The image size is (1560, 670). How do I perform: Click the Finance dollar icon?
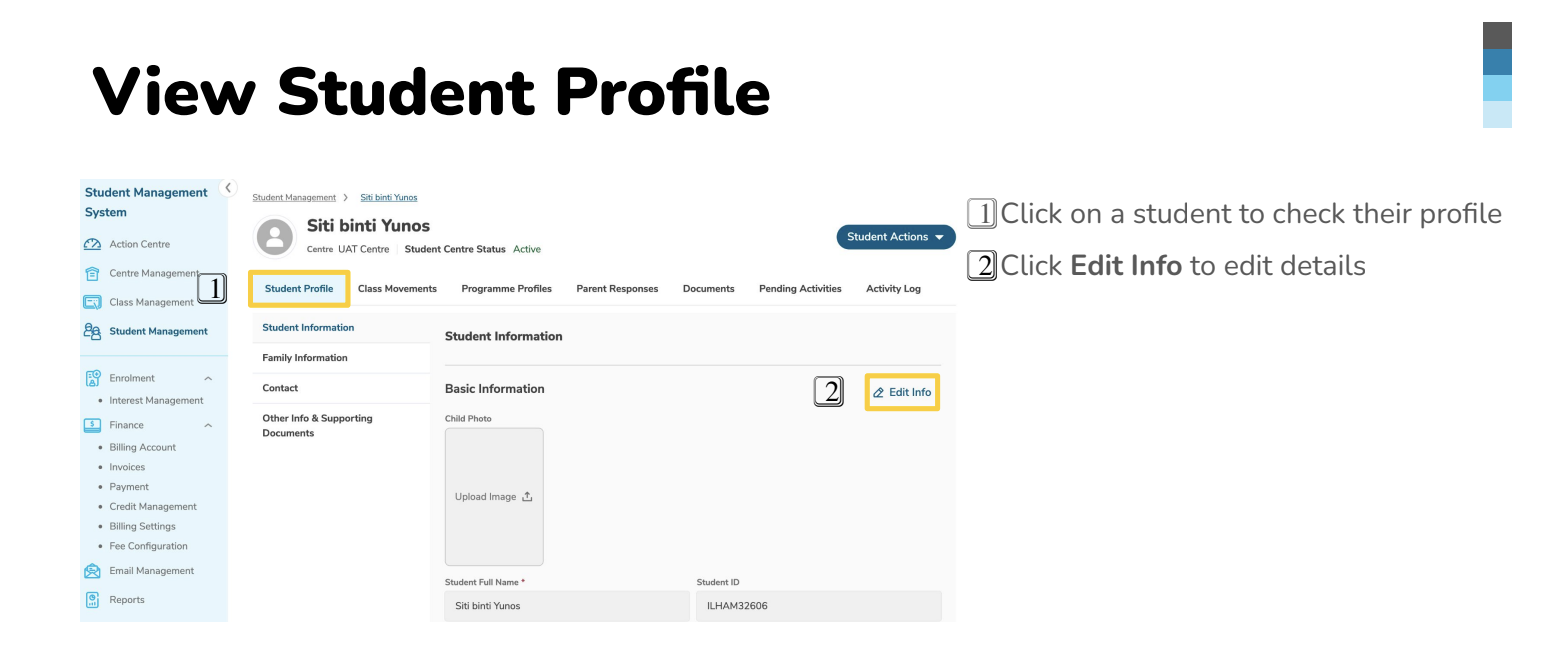tap(92, 425)
